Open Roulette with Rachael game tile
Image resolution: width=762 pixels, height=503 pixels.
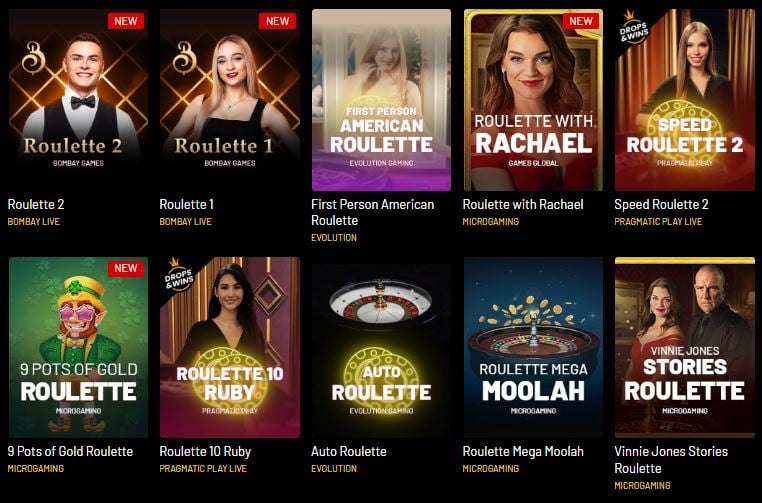click(x=533, y=100)
